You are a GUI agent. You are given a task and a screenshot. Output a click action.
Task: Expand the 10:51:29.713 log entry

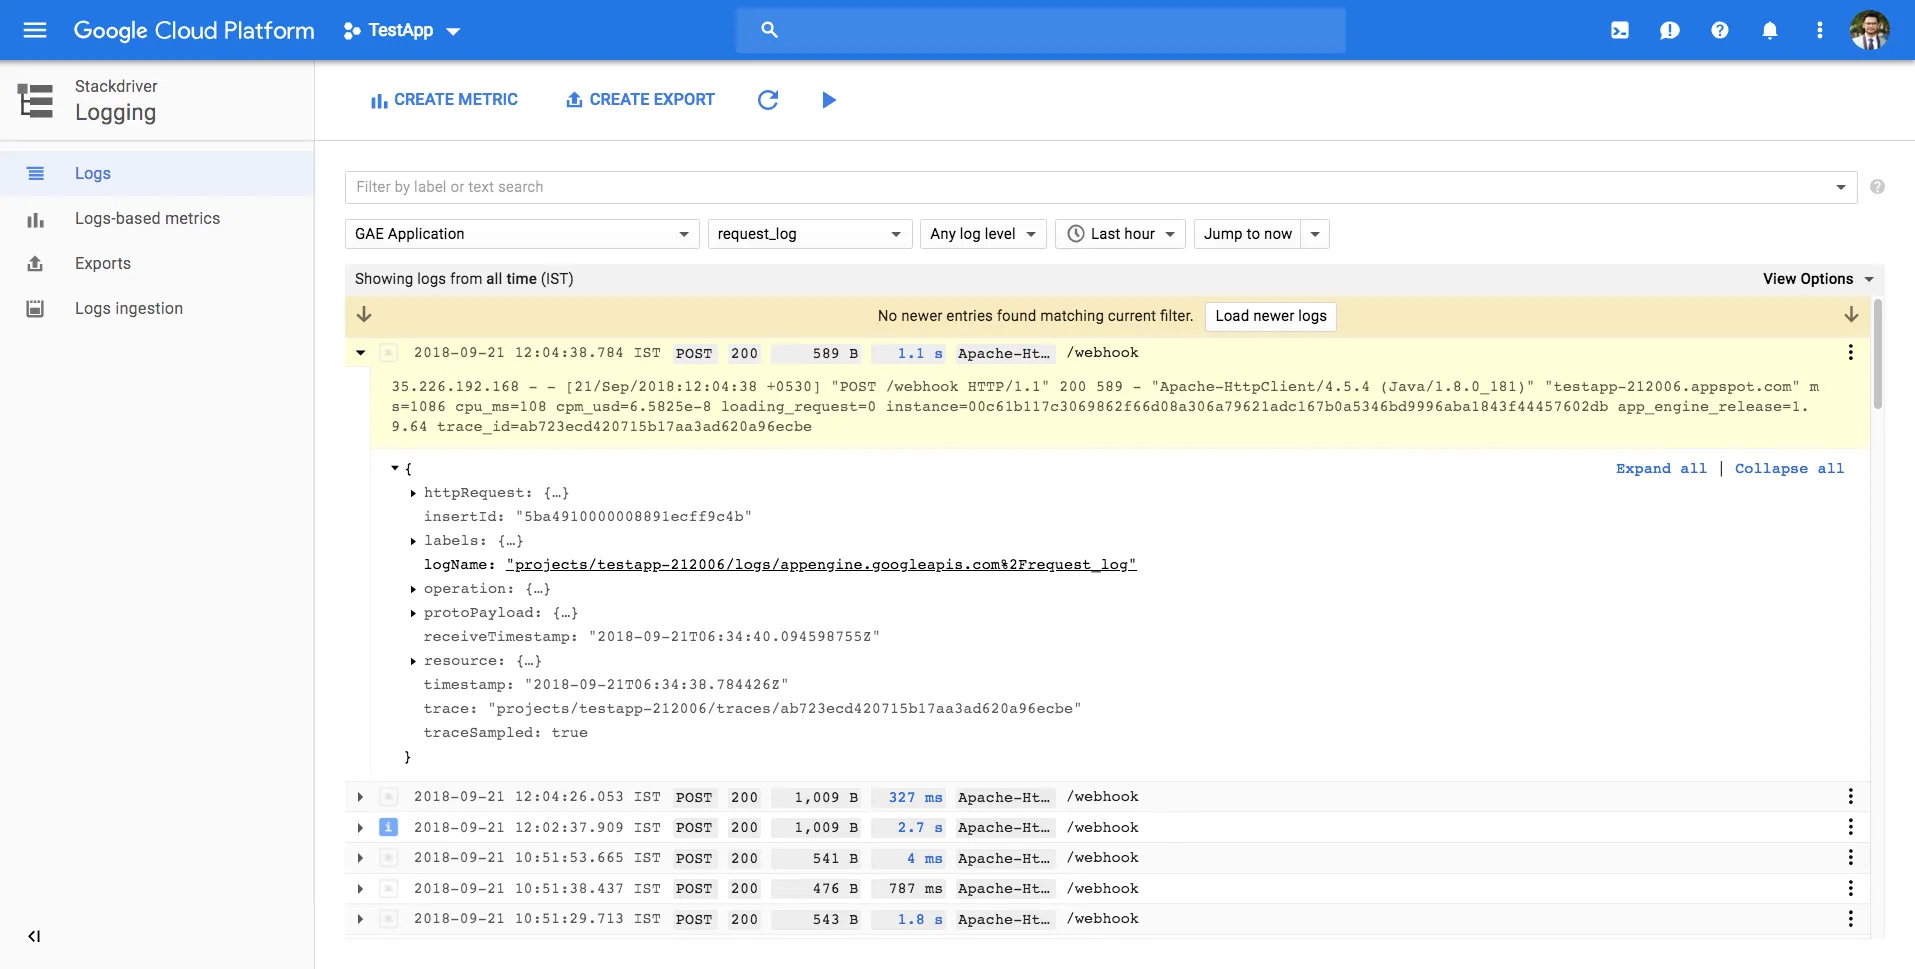click(x=361, y=919)
